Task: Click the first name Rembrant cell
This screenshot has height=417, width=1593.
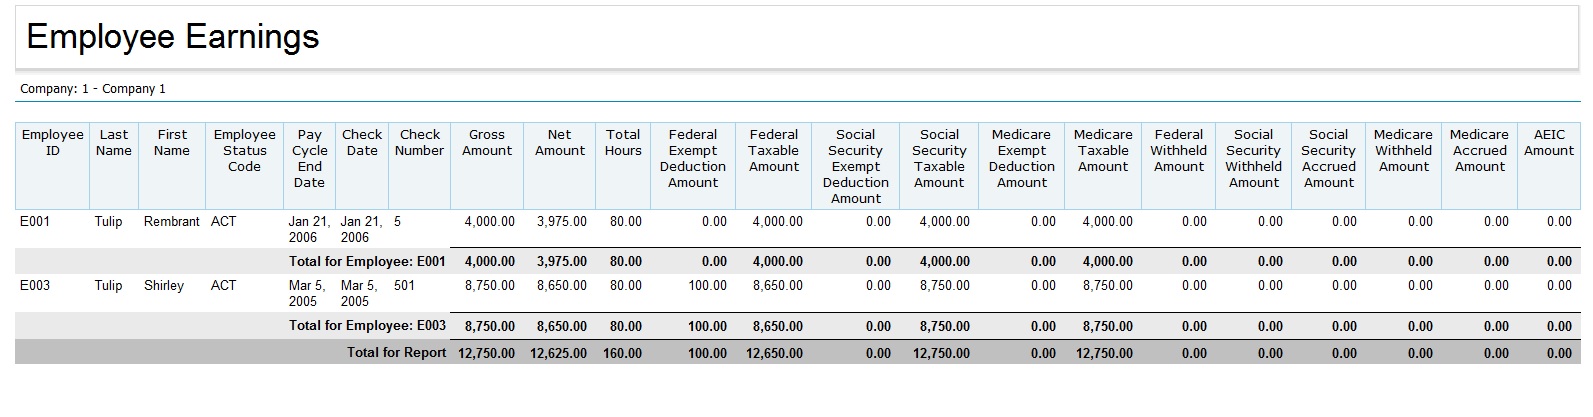Action: (171, 222)
